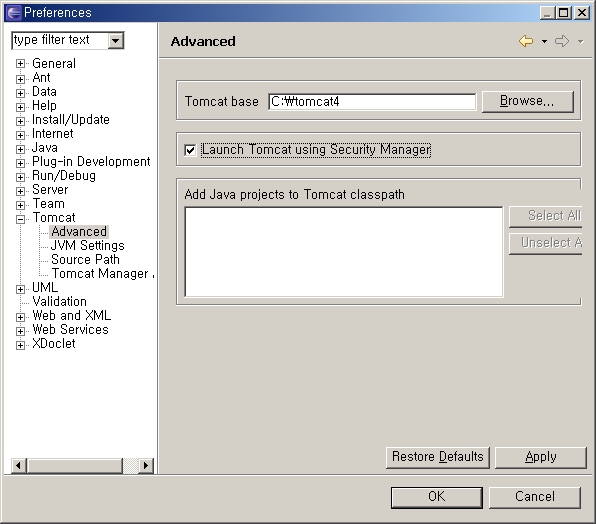
Task: Click the grey forward navigation arrow
Action: (x=562, y=41)
